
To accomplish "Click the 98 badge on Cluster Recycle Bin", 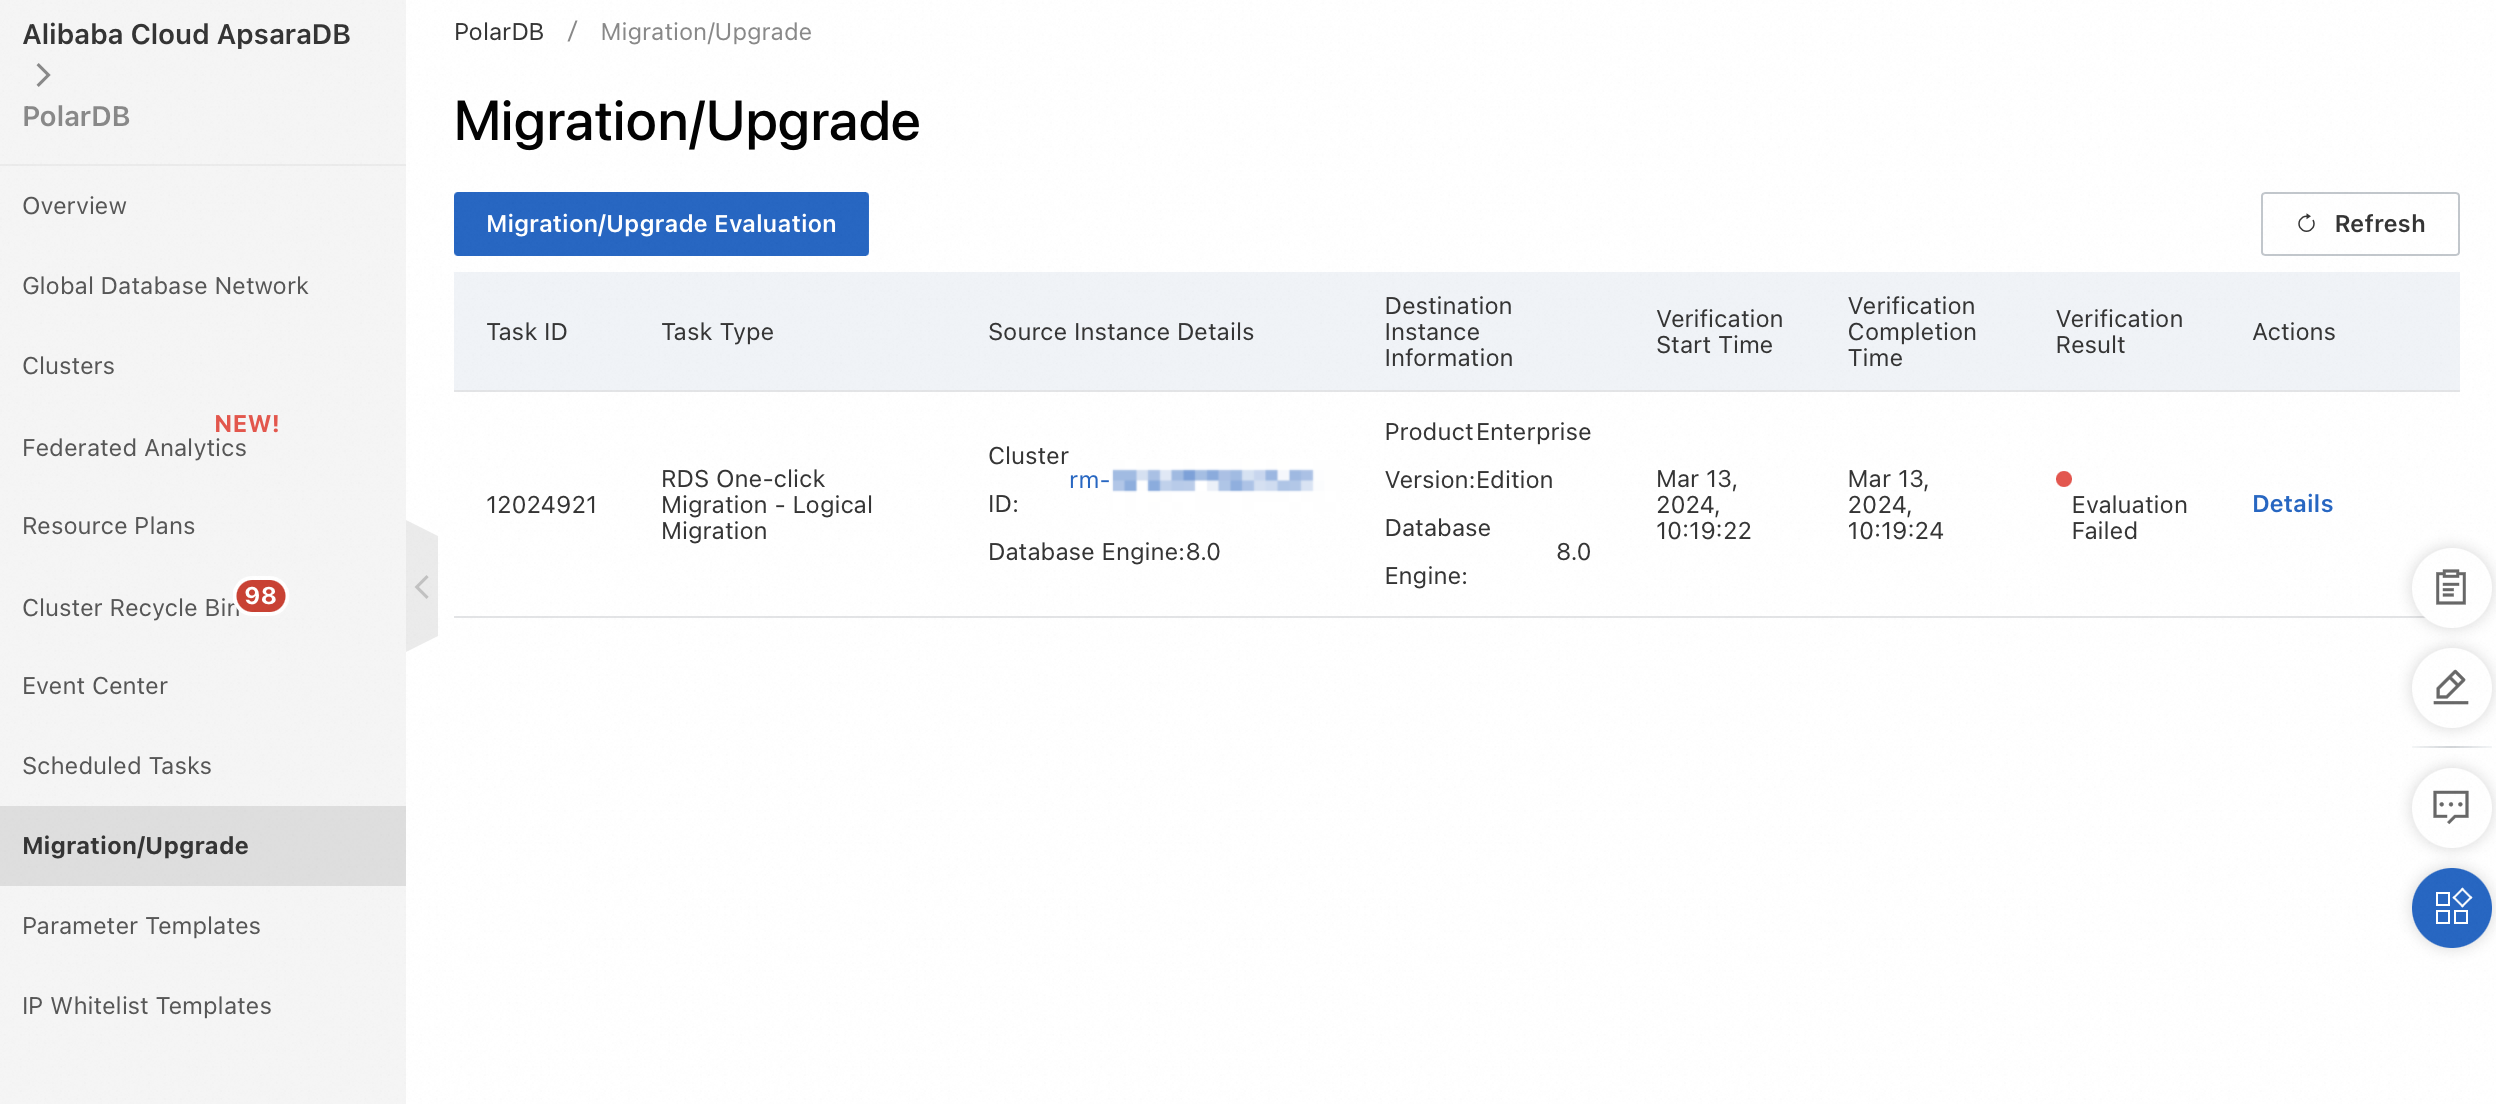I will (260, 596).
